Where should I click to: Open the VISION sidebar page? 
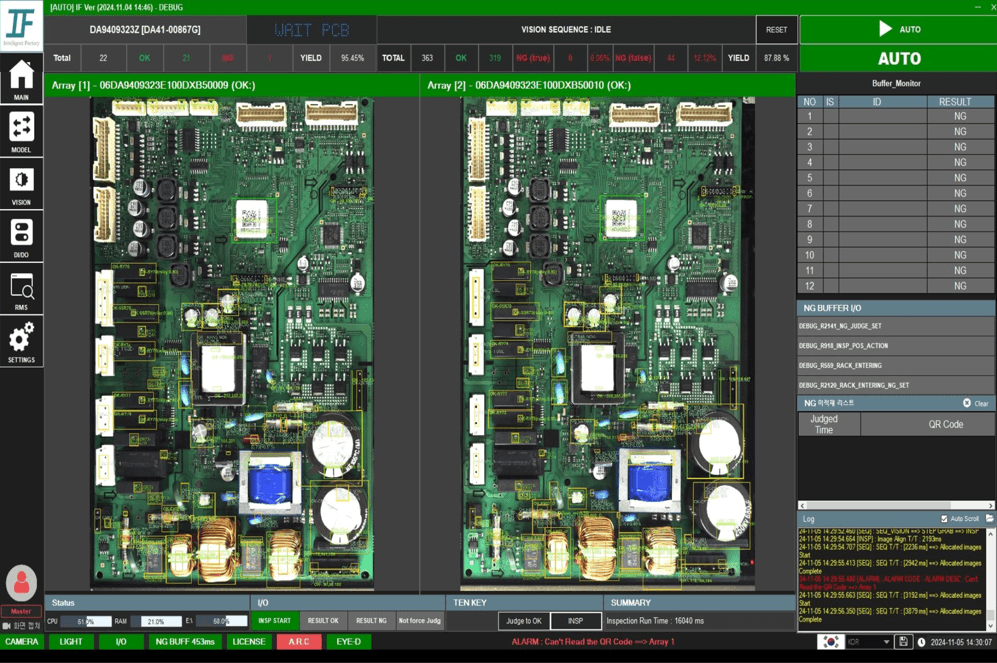(x=21, y=184)
